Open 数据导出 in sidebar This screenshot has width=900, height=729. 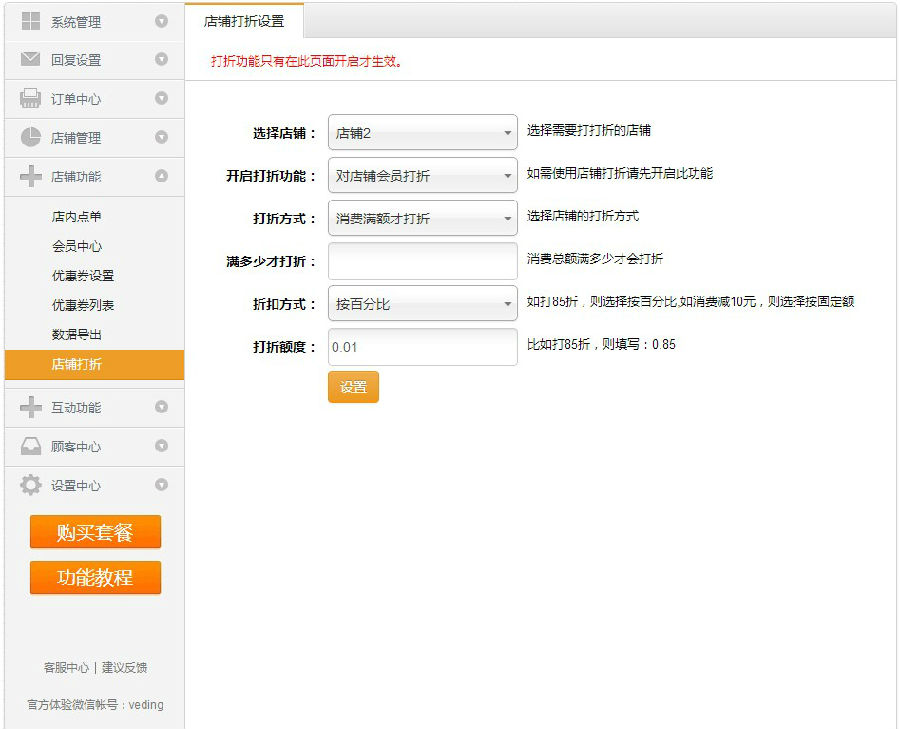[x=76, y=334]
